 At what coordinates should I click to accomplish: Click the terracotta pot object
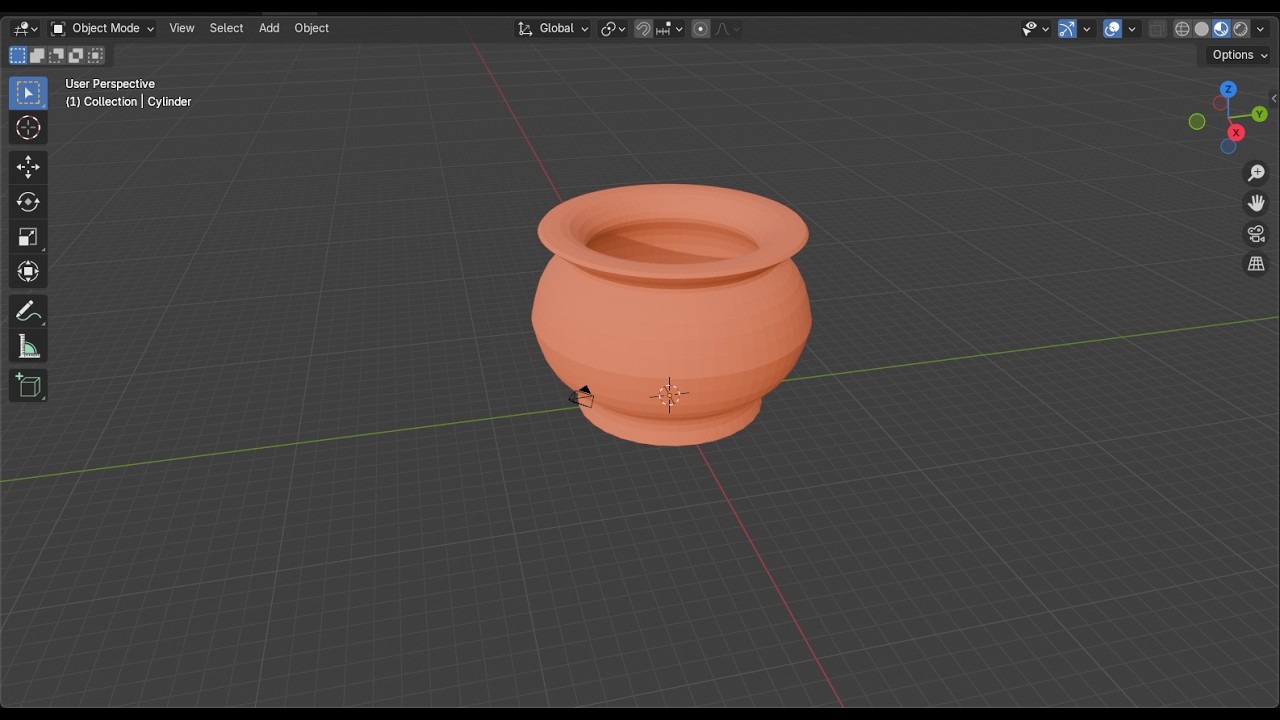[x=672, y=314]
